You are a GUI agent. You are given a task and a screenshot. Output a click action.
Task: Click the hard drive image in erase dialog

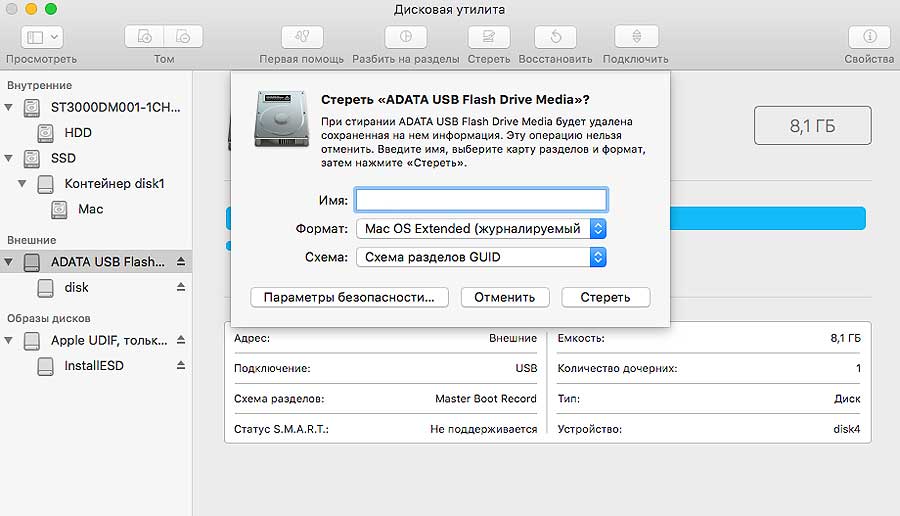281,119
